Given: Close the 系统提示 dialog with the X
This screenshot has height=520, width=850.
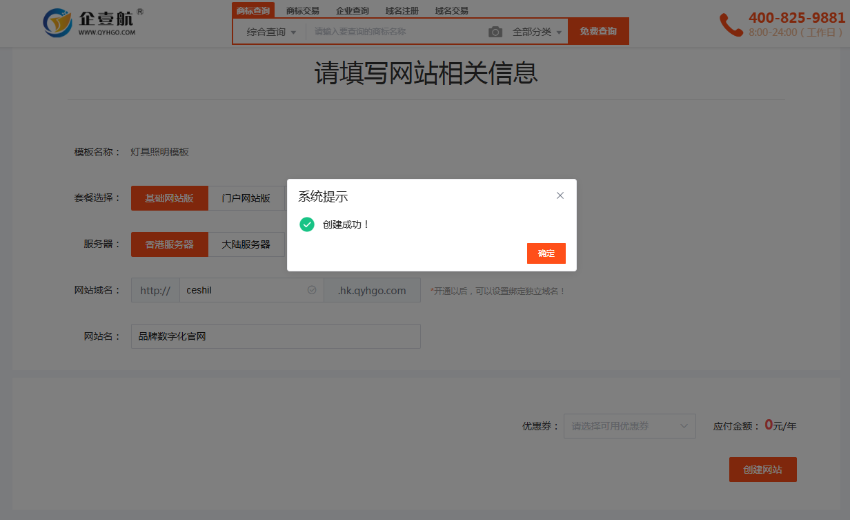Looking at the screenshot, I should 560,196.
